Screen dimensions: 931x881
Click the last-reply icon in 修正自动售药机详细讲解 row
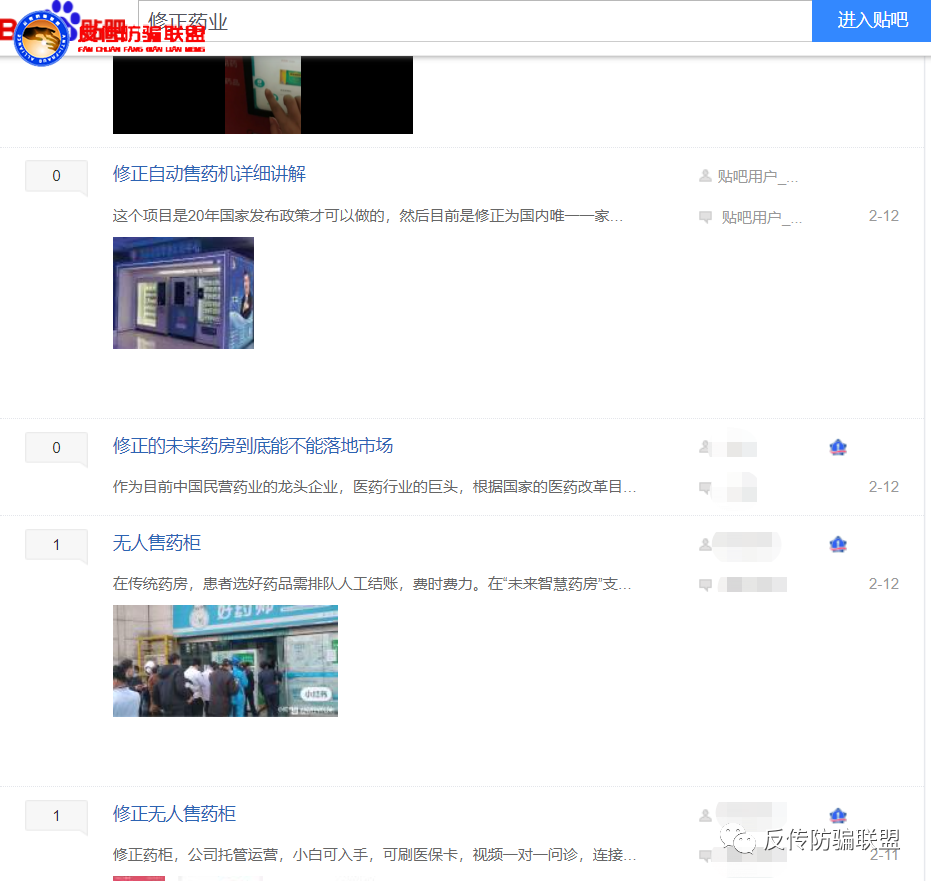pyautogui.click(x=705, y=217)
